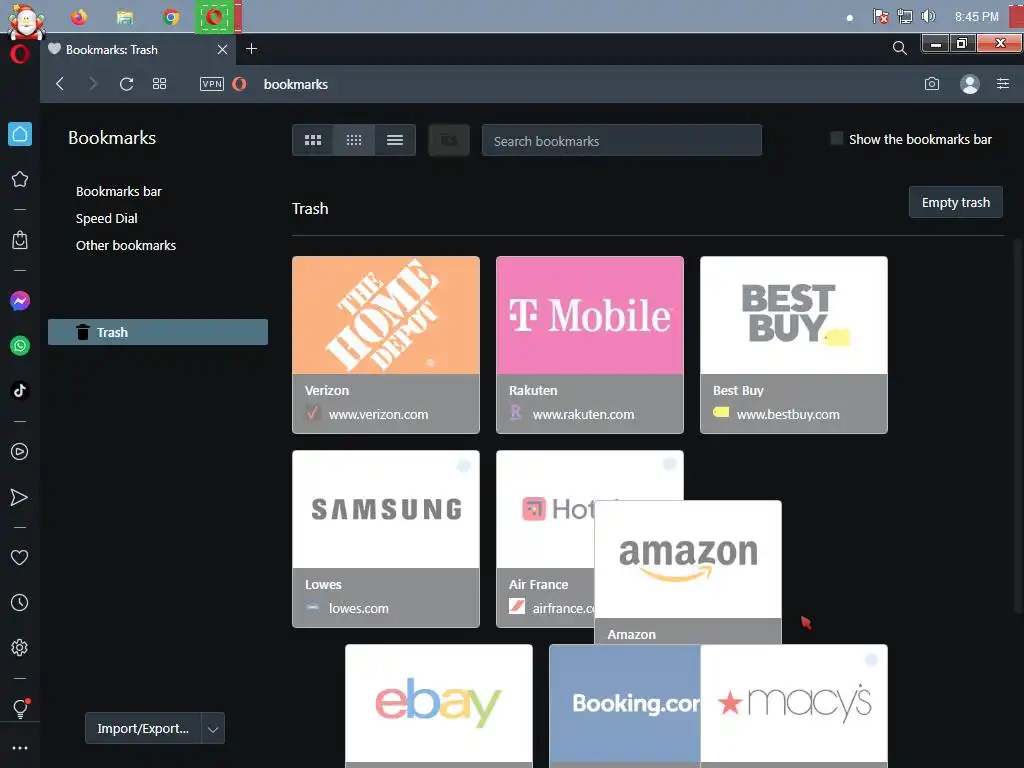Select the Bookmarks: Trash tab

[x=138, y=50]
